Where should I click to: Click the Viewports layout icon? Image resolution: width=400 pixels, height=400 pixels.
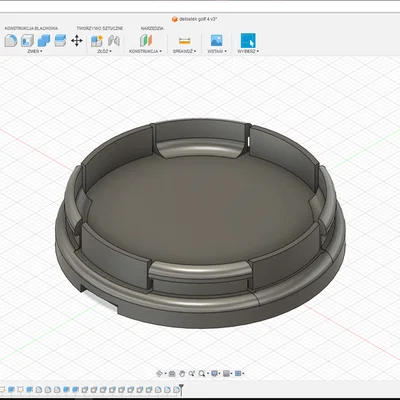[x=238, y=373]
